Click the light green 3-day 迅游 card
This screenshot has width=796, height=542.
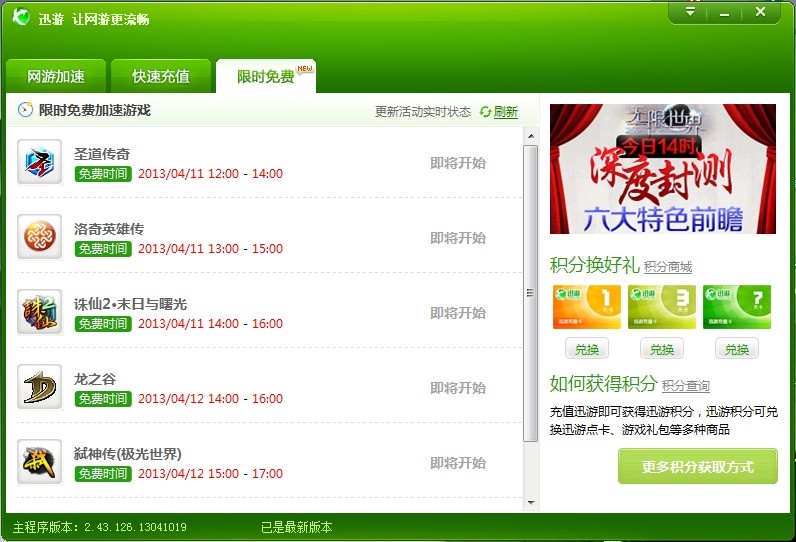tap(662, 307)
